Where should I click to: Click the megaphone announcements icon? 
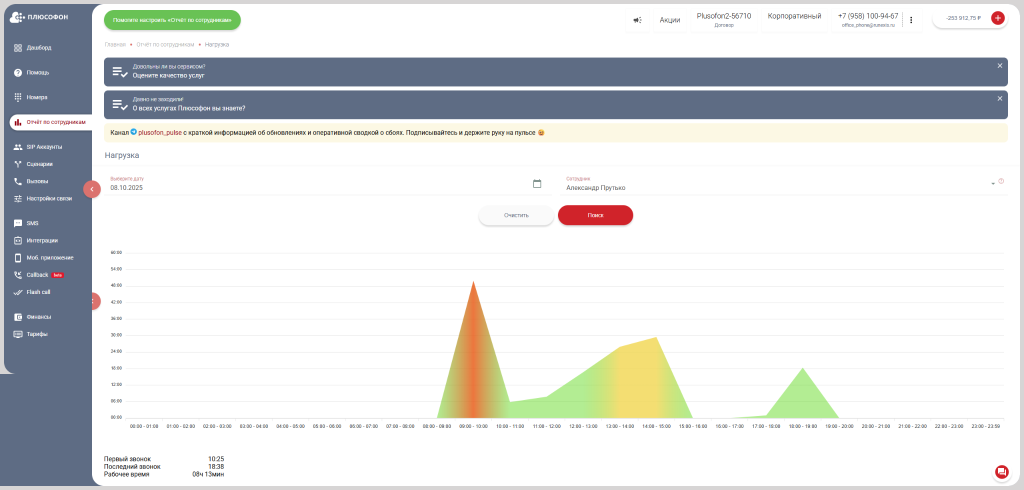[638, 19]
